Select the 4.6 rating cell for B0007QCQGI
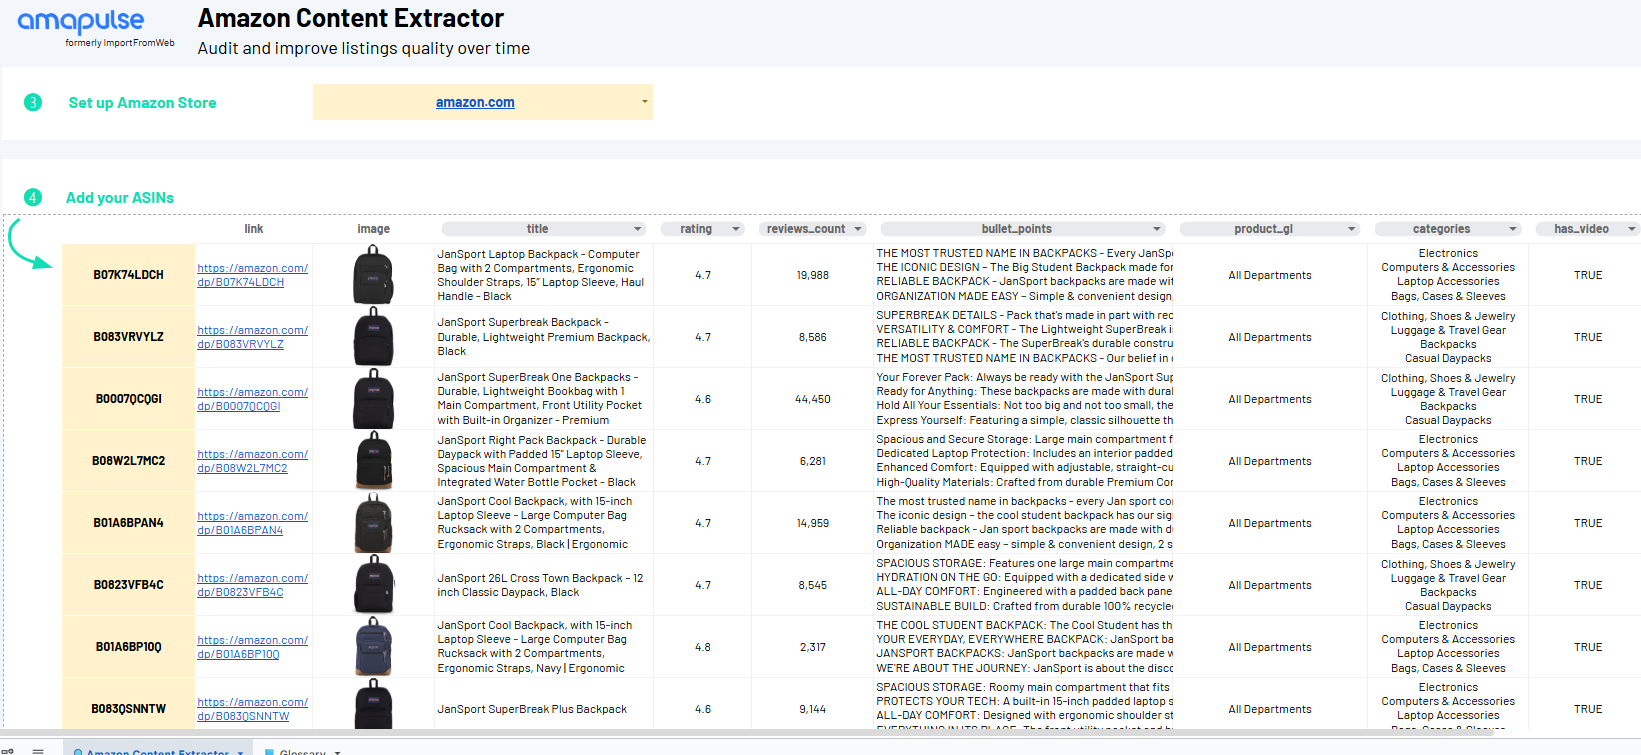This screenshot has height=755, width=1641. [703, 399]
